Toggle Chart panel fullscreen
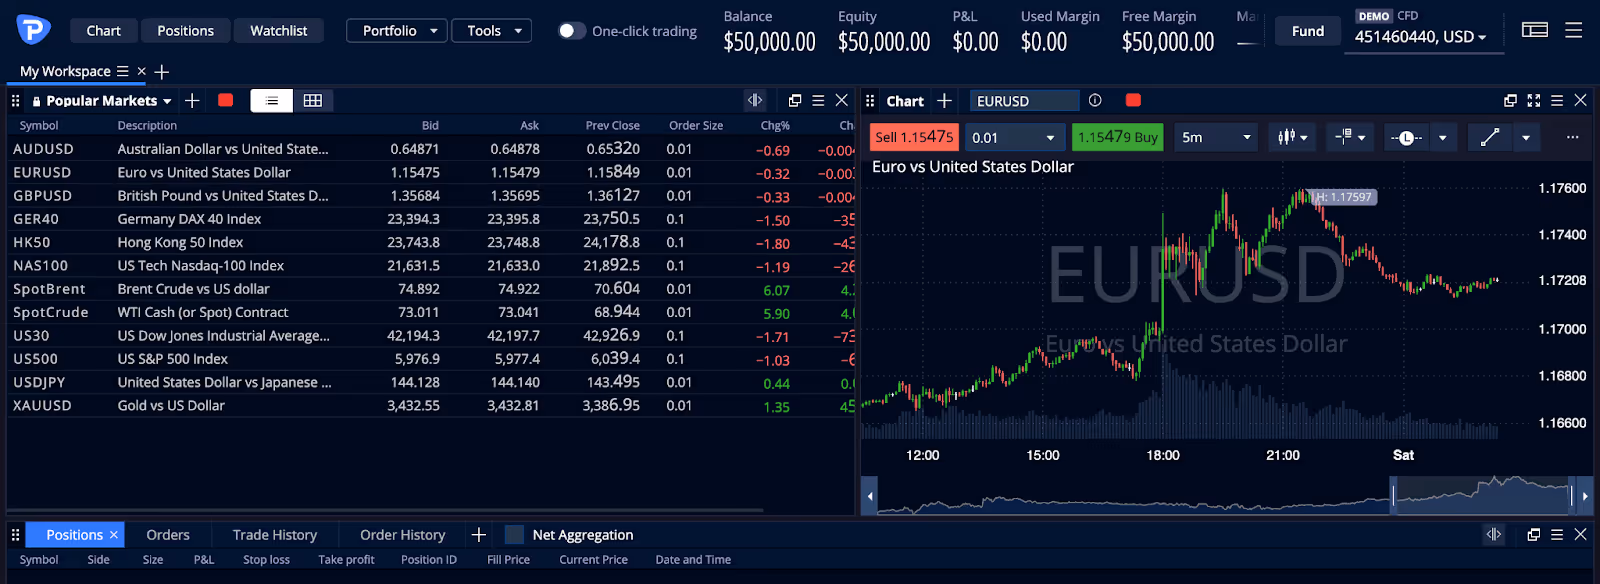The image size is (1600, 584). click(x=1534, y=100)
